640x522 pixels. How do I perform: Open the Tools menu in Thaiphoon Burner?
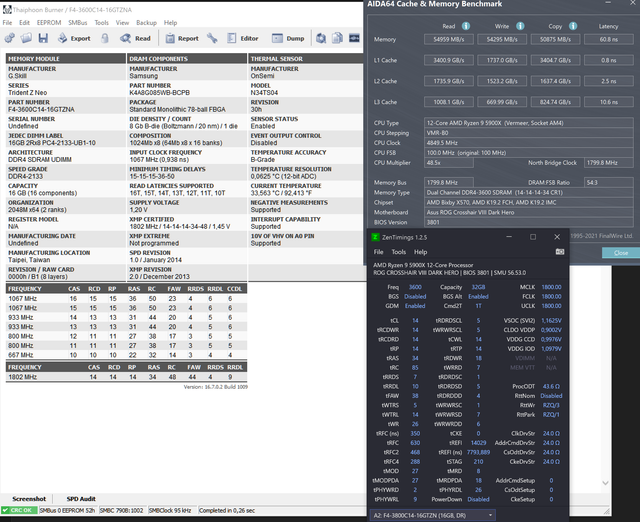(x=102, y=23)
